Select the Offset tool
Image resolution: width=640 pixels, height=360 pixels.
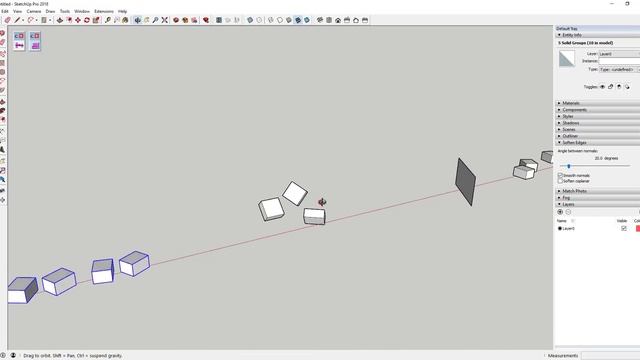(x=69, y=20)
